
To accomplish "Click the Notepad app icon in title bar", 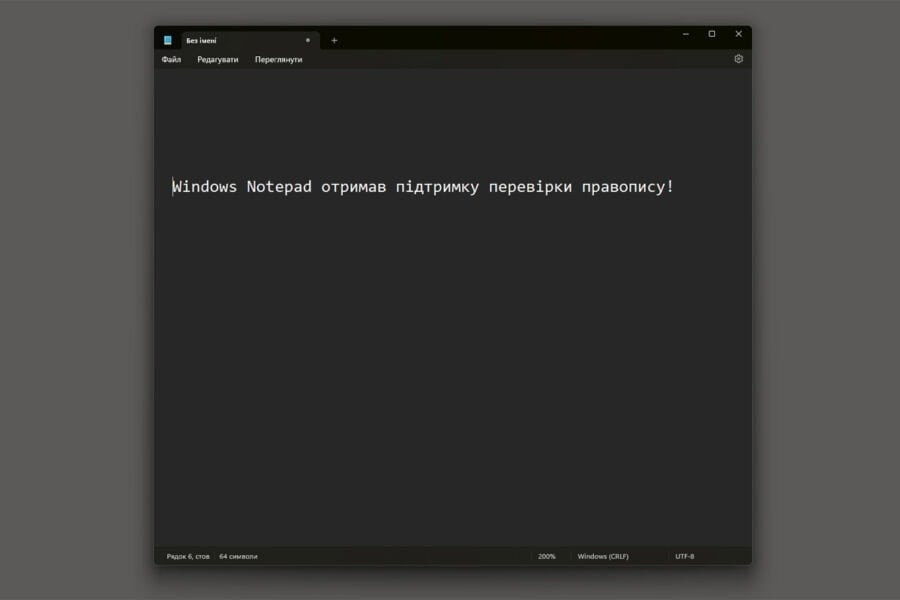I will pyautogui.click(x=168, y=40).
